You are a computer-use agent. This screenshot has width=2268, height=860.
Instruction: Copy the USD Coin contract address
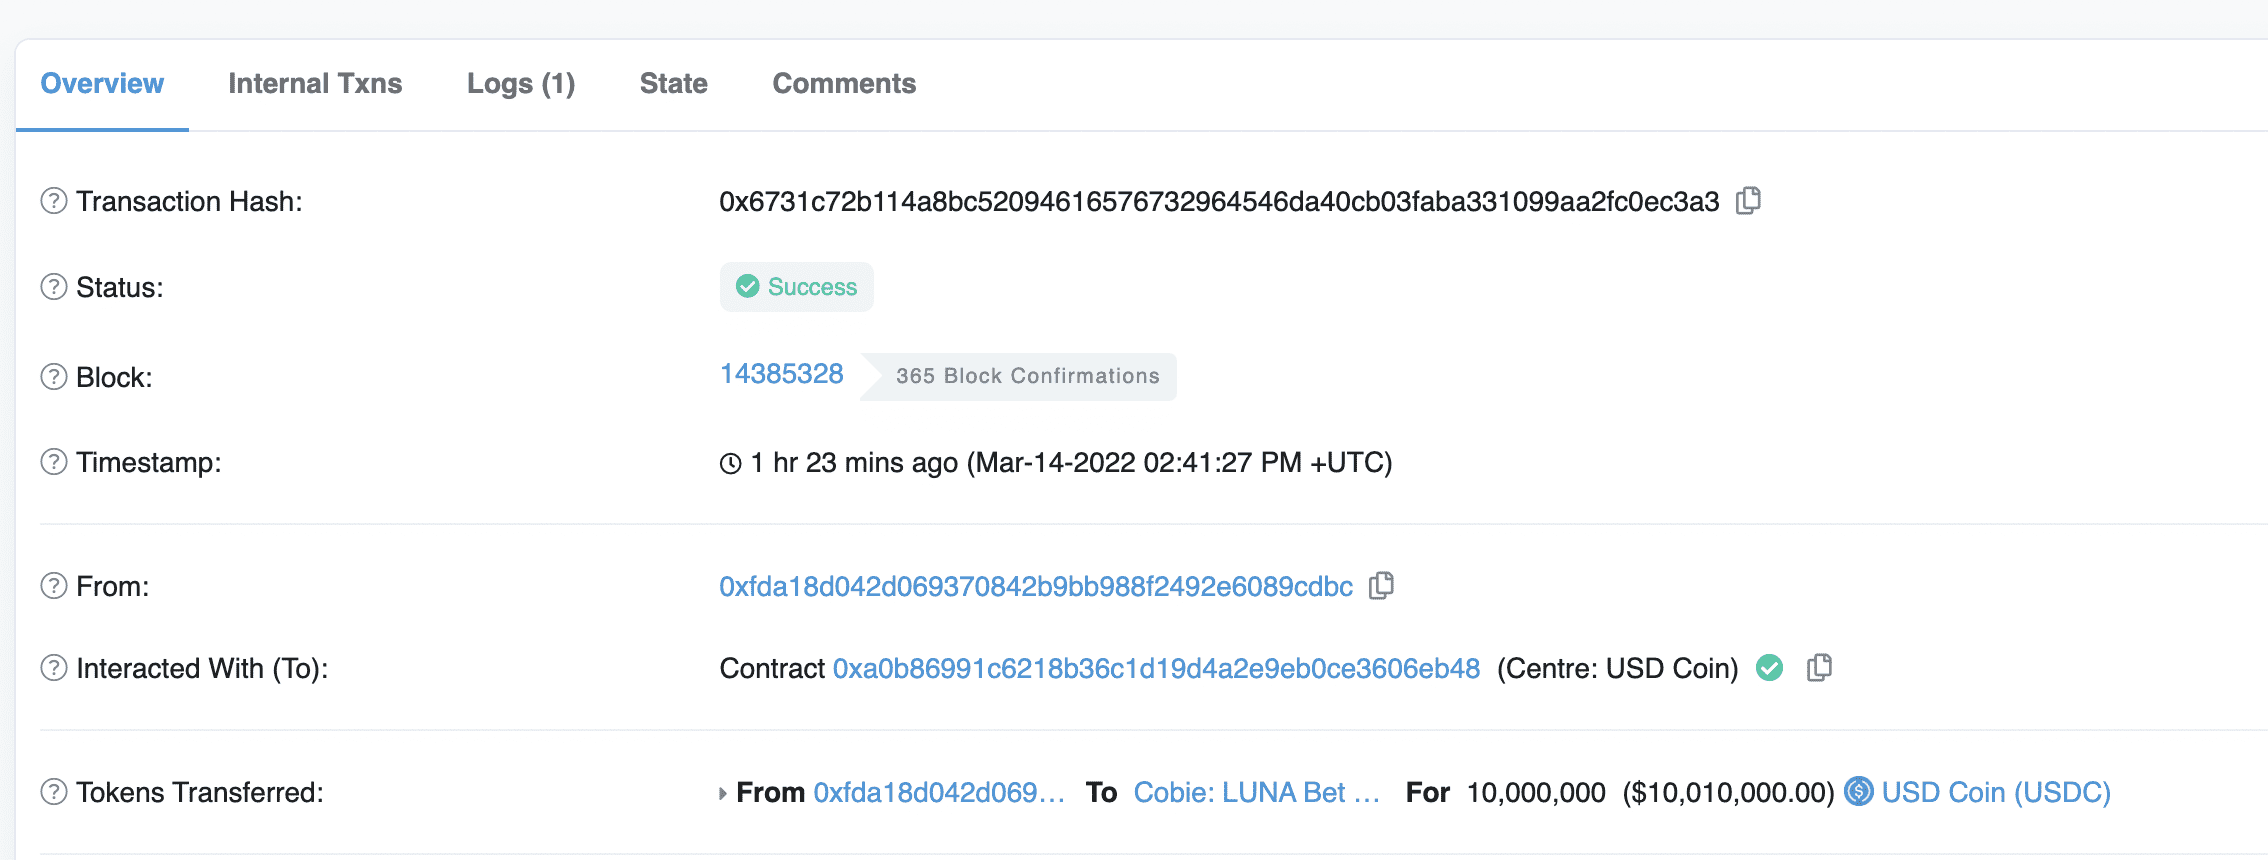pos(1819,668)
